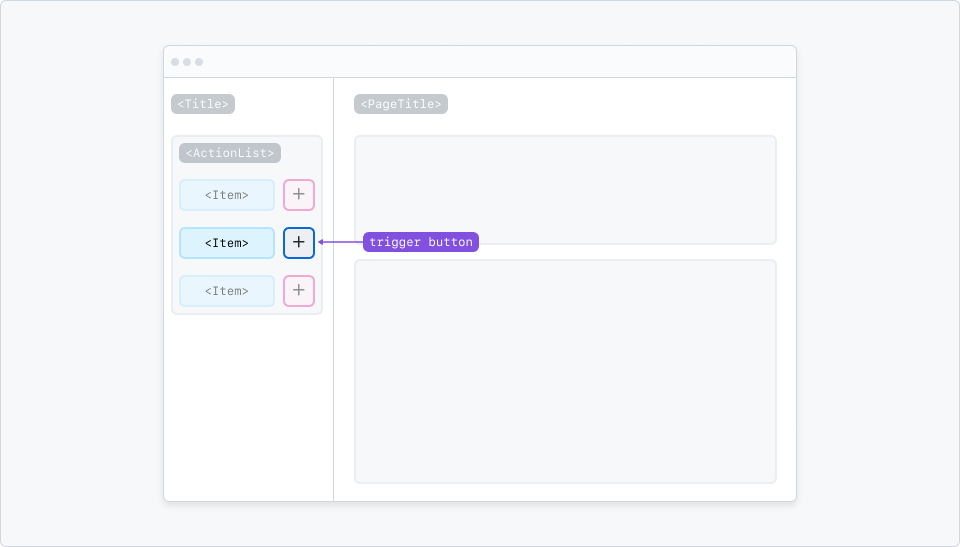Screen dimensions: 960x547
Task: Click the <Title> placeholder in the sidebar
Action: (203, 104)
